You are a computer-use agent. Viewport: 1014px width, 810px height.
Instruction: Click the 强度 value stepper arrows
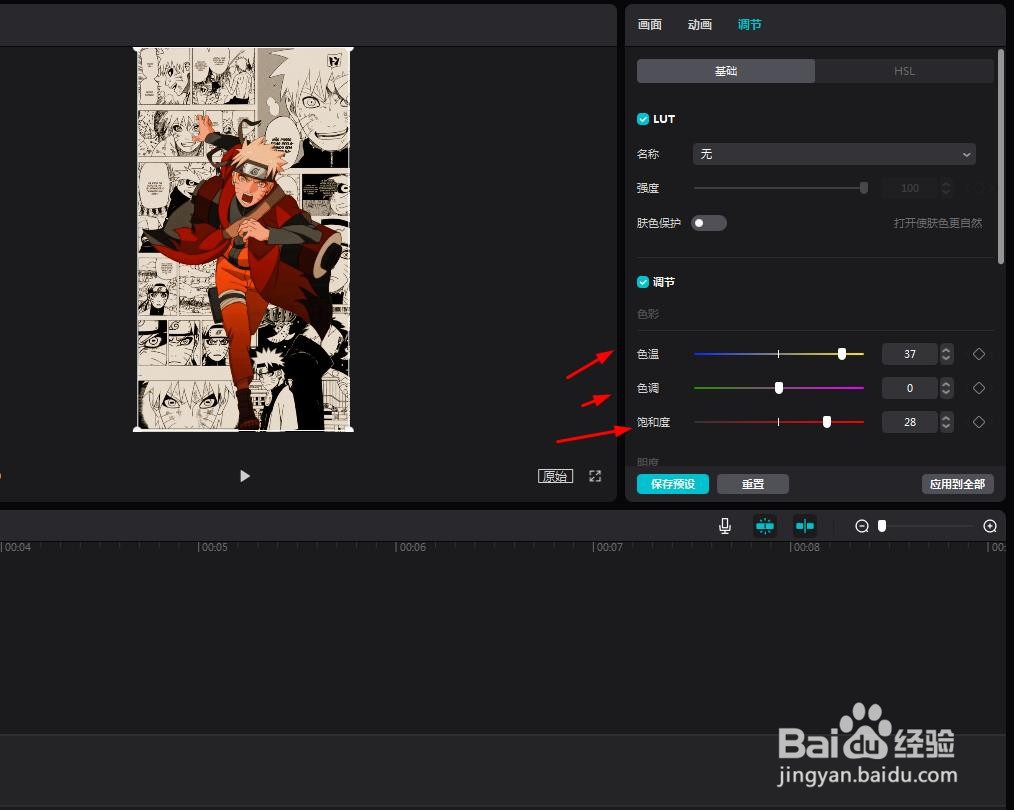pos(946,188)
